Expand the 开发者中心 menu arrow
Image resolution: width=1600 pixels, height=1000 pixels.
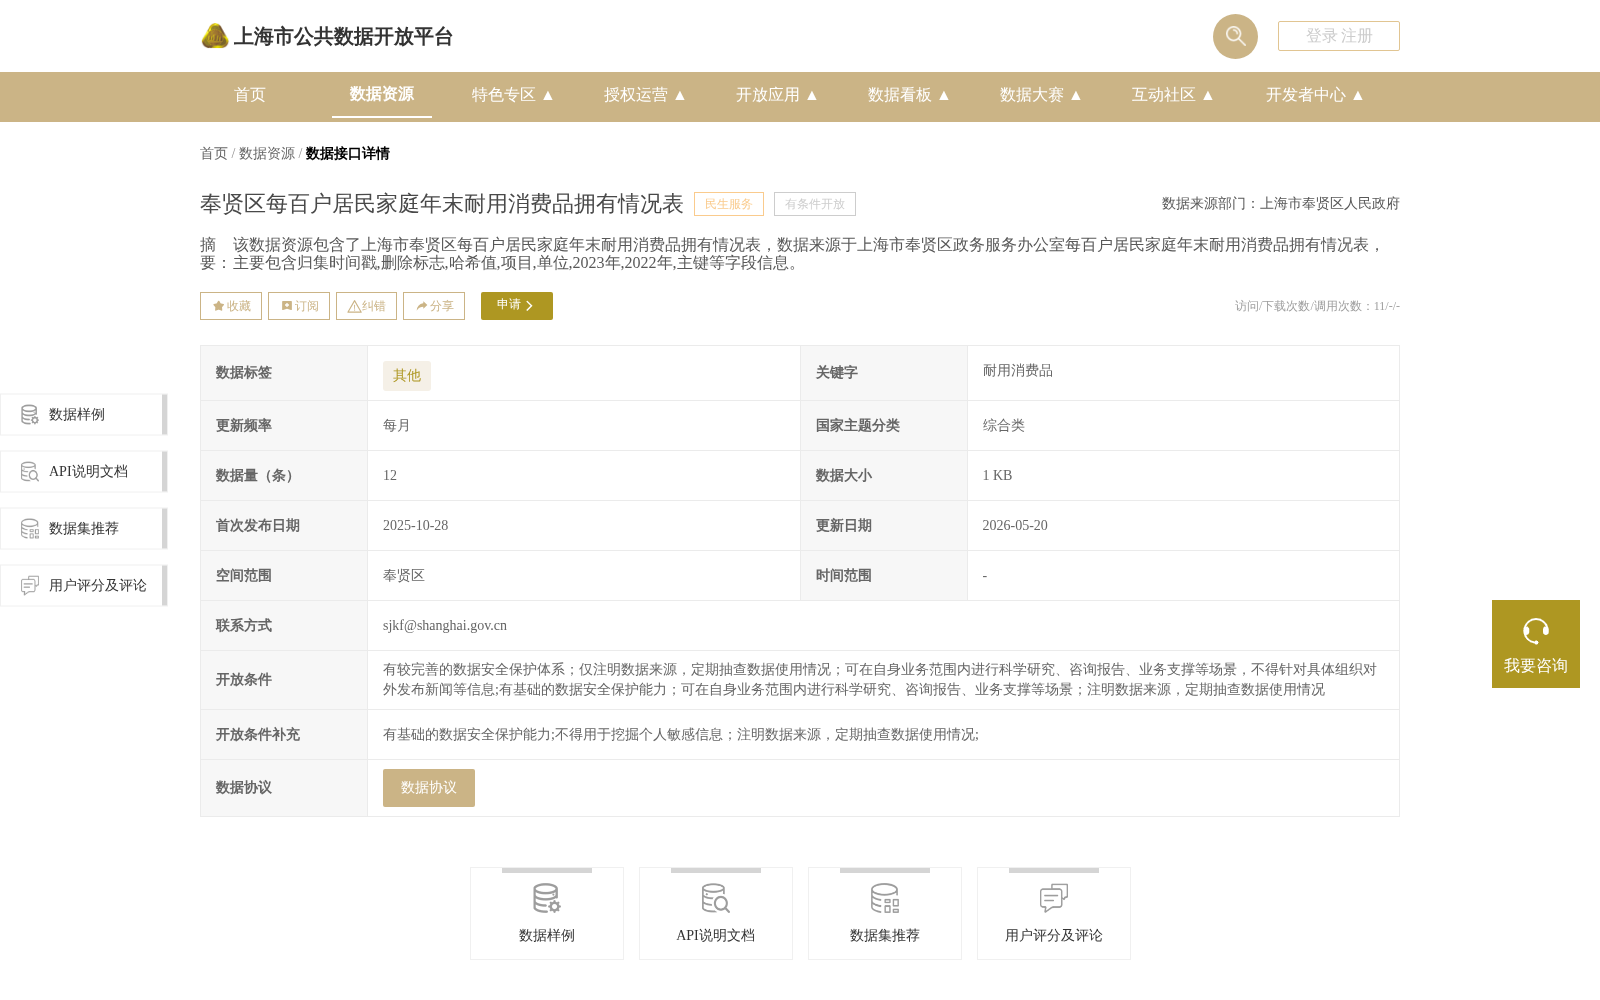pos(1358,95)
